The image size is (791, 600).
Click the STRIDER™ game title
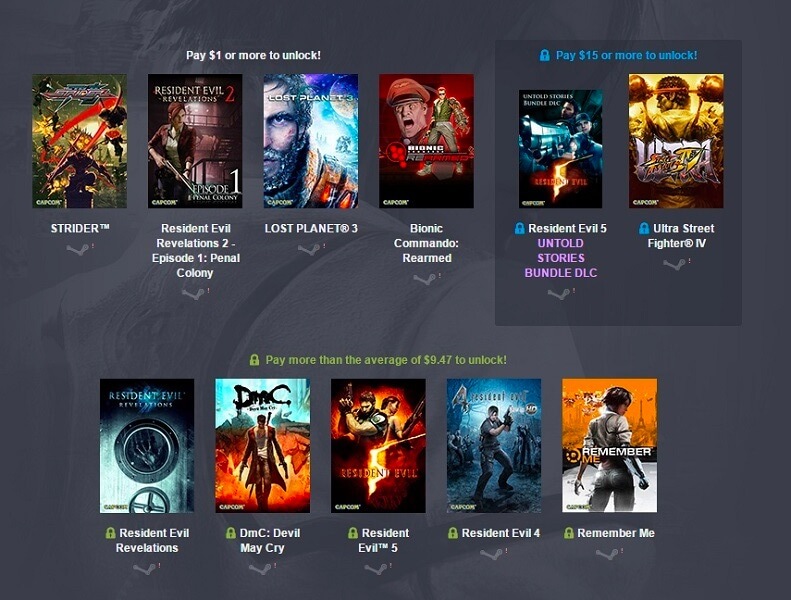80,228
